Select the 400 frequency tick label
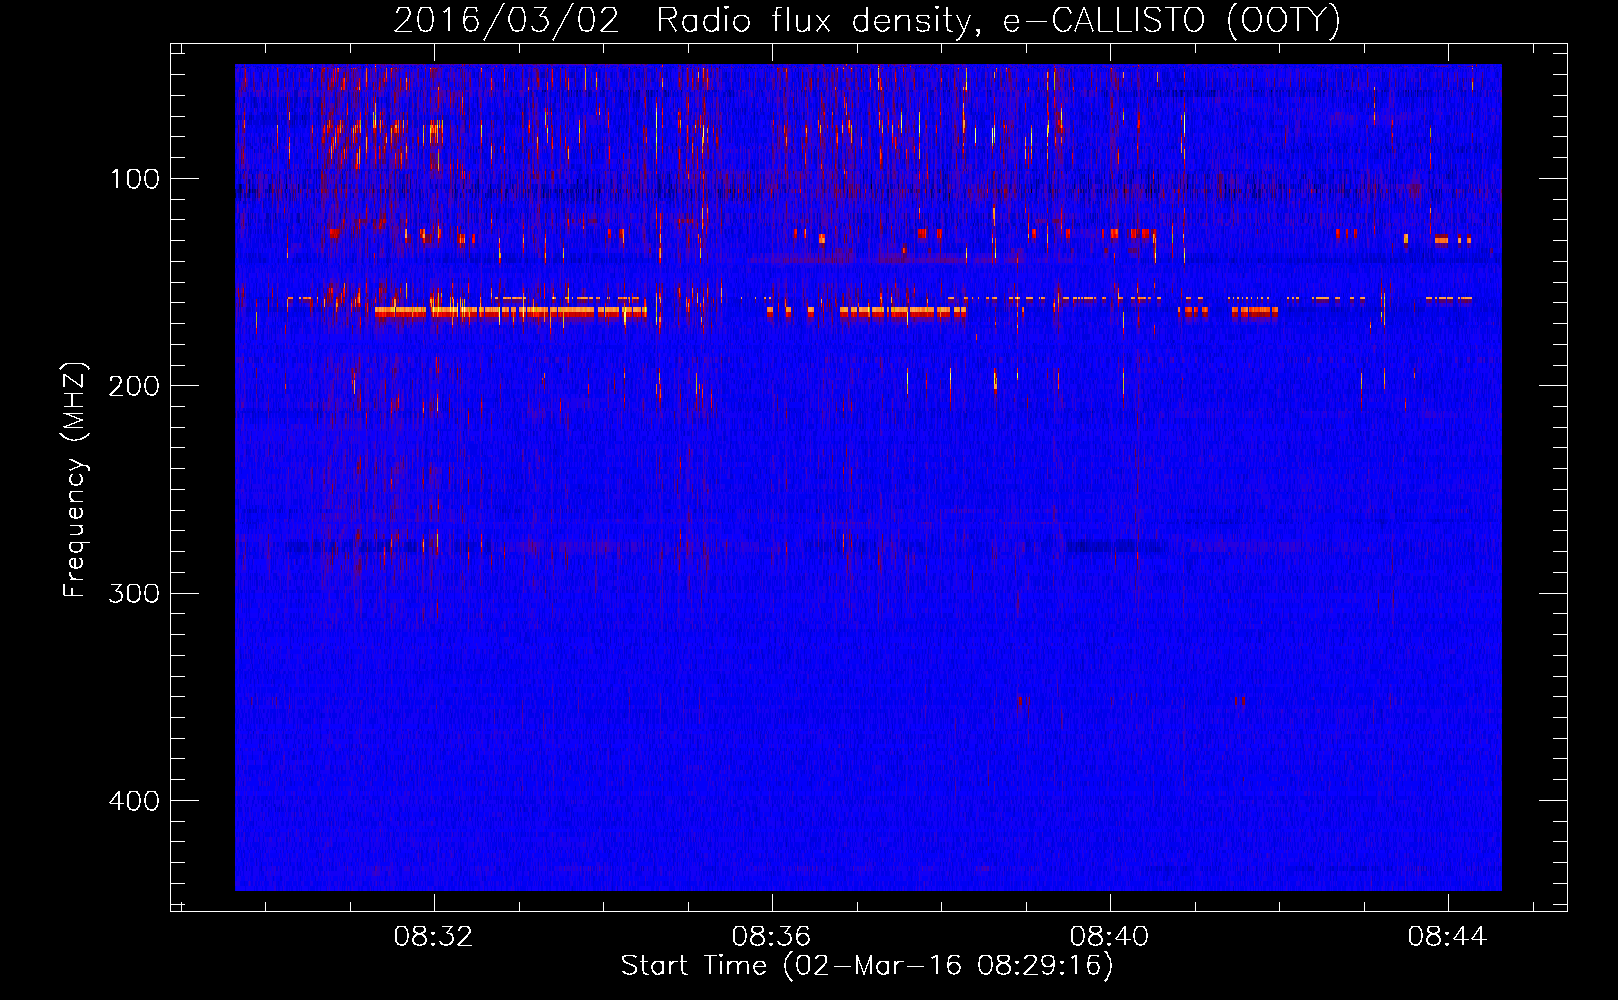Screen dimensions: 1618x1000 [x=135, y=801]
